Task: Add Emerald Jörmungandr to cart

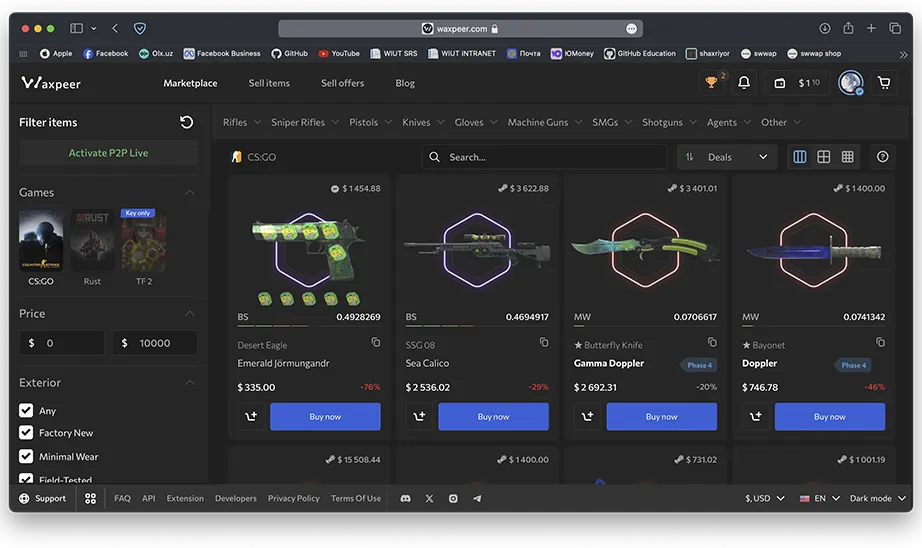Action: pos(251,416)
